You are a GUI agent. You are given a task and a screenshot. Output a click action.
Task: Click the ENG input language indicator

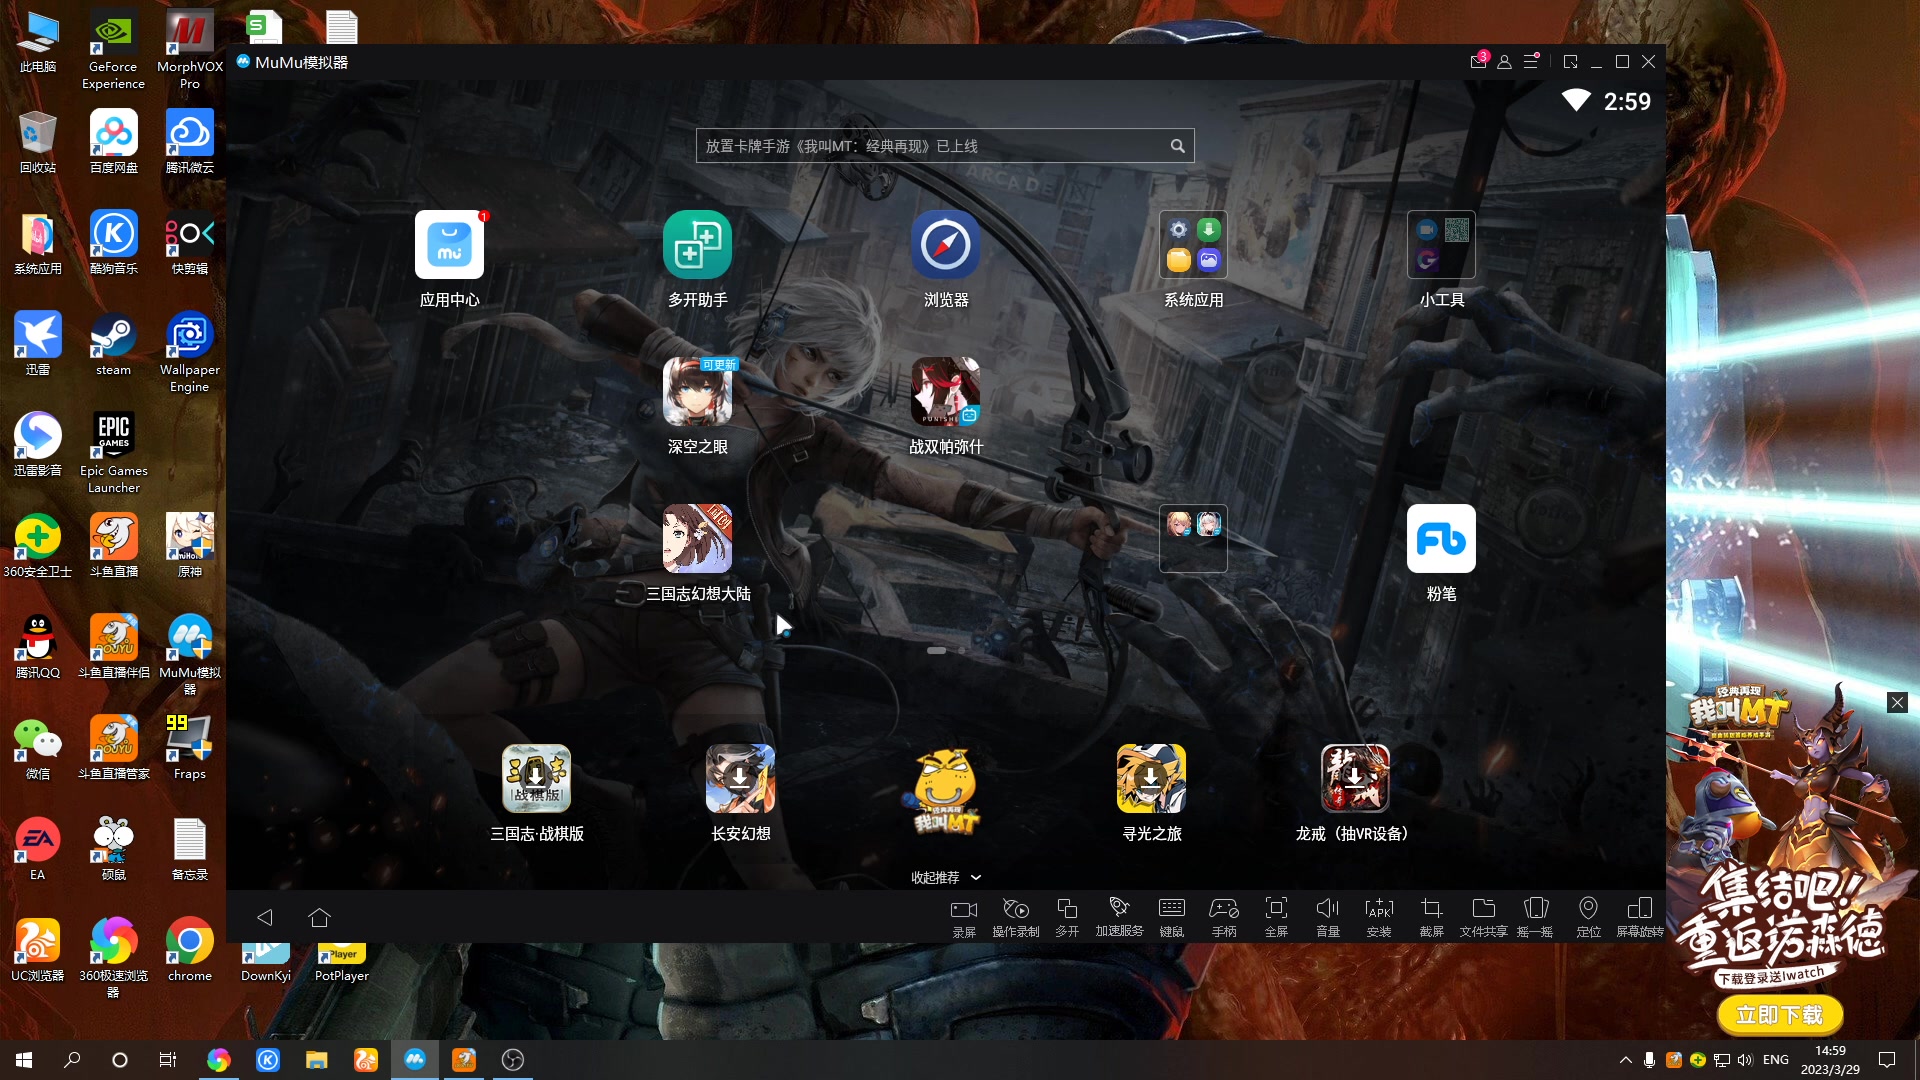pos(1776,1060)
